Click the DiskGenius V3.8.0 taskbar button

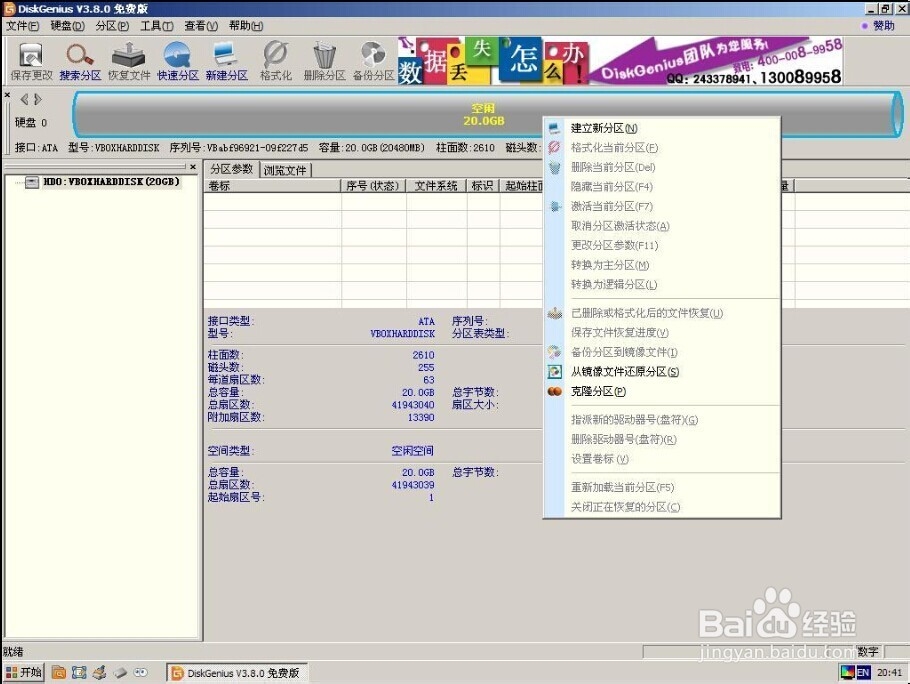237,673
